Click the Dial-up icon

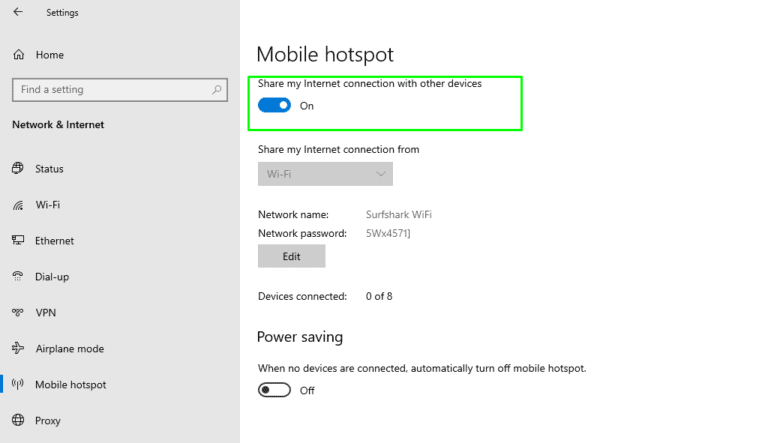18,277
